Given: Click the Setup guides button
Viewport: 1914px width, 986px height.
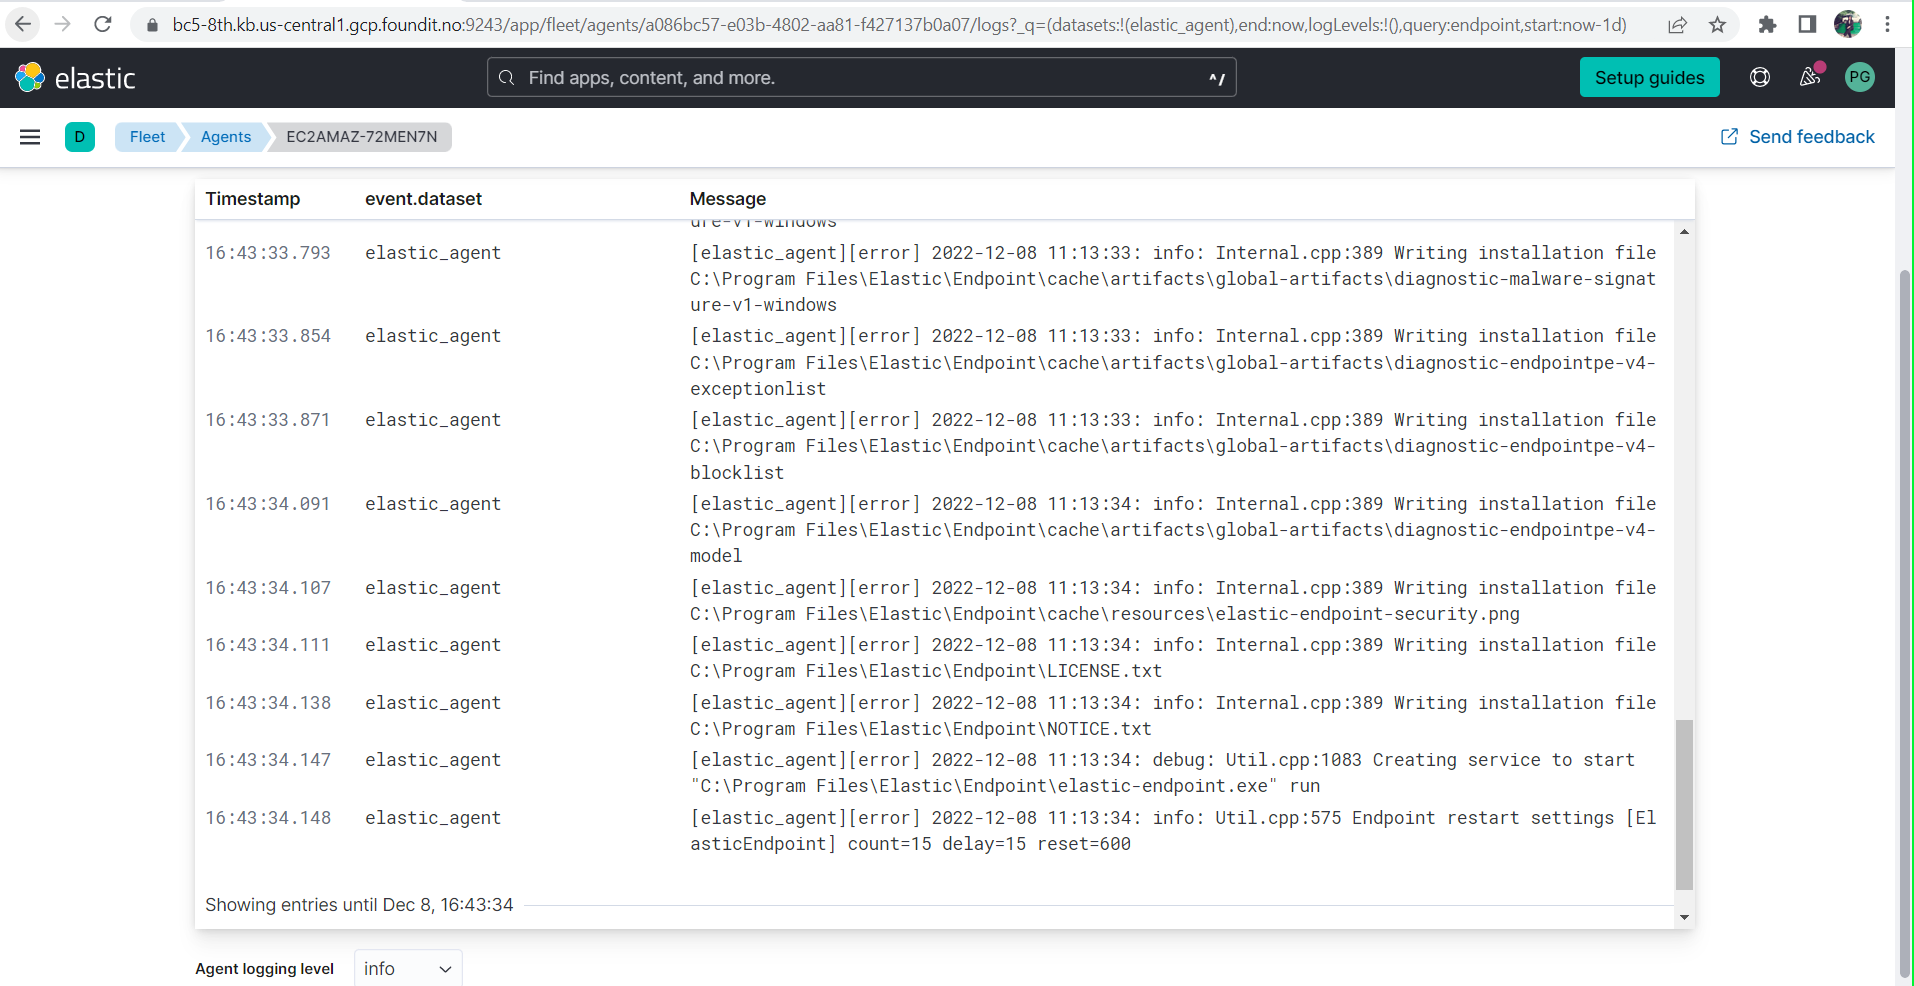Looking at the screenshot, I should (x=1649, y=77).
